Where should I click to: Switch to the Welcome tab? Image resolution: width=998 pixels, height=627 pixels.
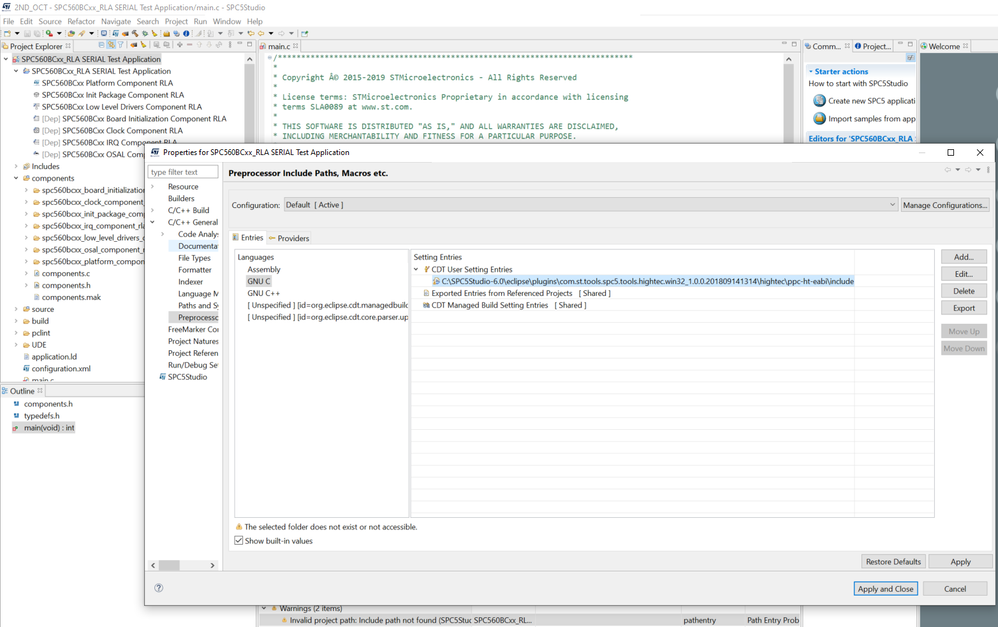click(944, 46)
